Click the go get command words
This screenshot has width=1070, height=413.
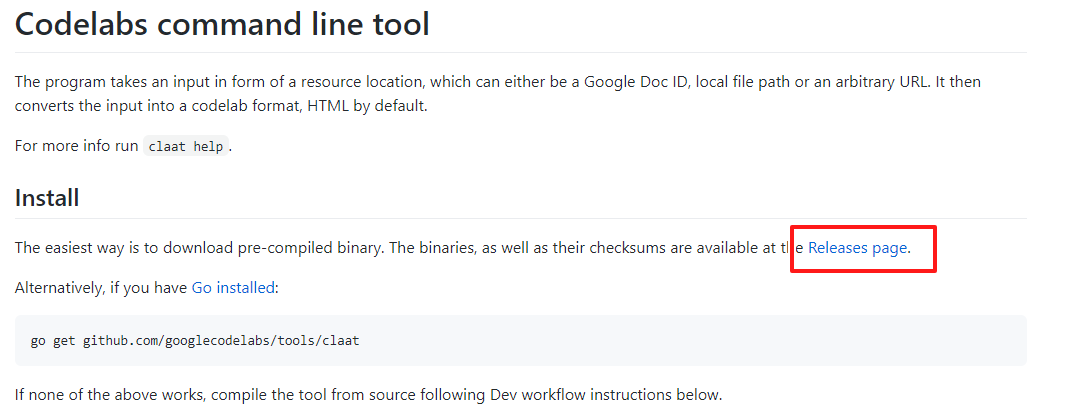pyautogui.click(x=53, y=340)
